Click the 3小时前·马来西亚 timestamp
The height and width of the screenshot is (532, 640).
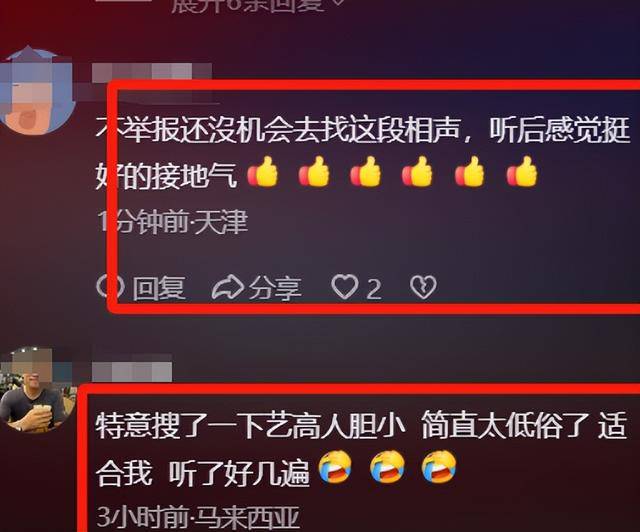(x=198, y=517)
